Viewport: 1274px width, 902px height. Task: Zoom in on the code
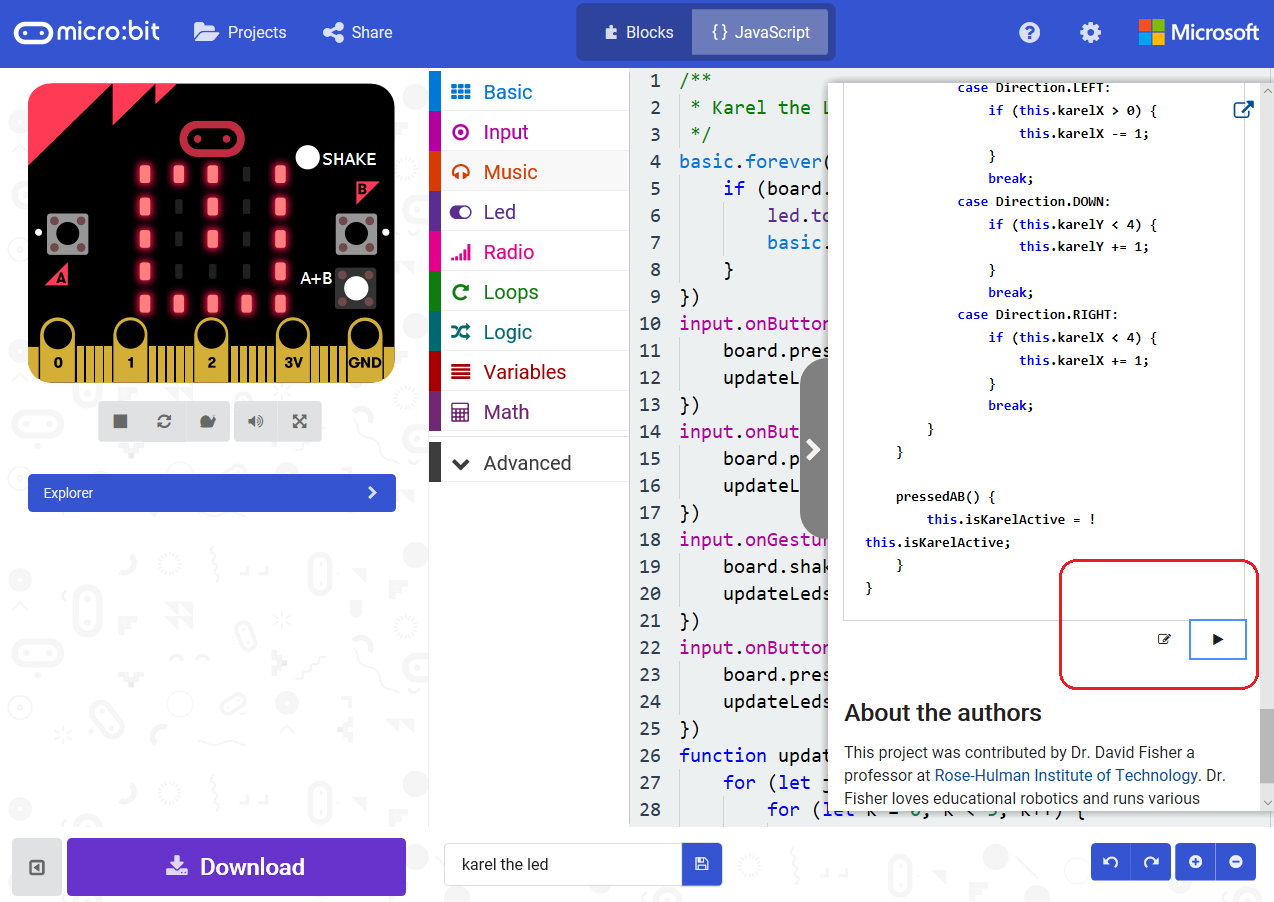point(1194,861)
